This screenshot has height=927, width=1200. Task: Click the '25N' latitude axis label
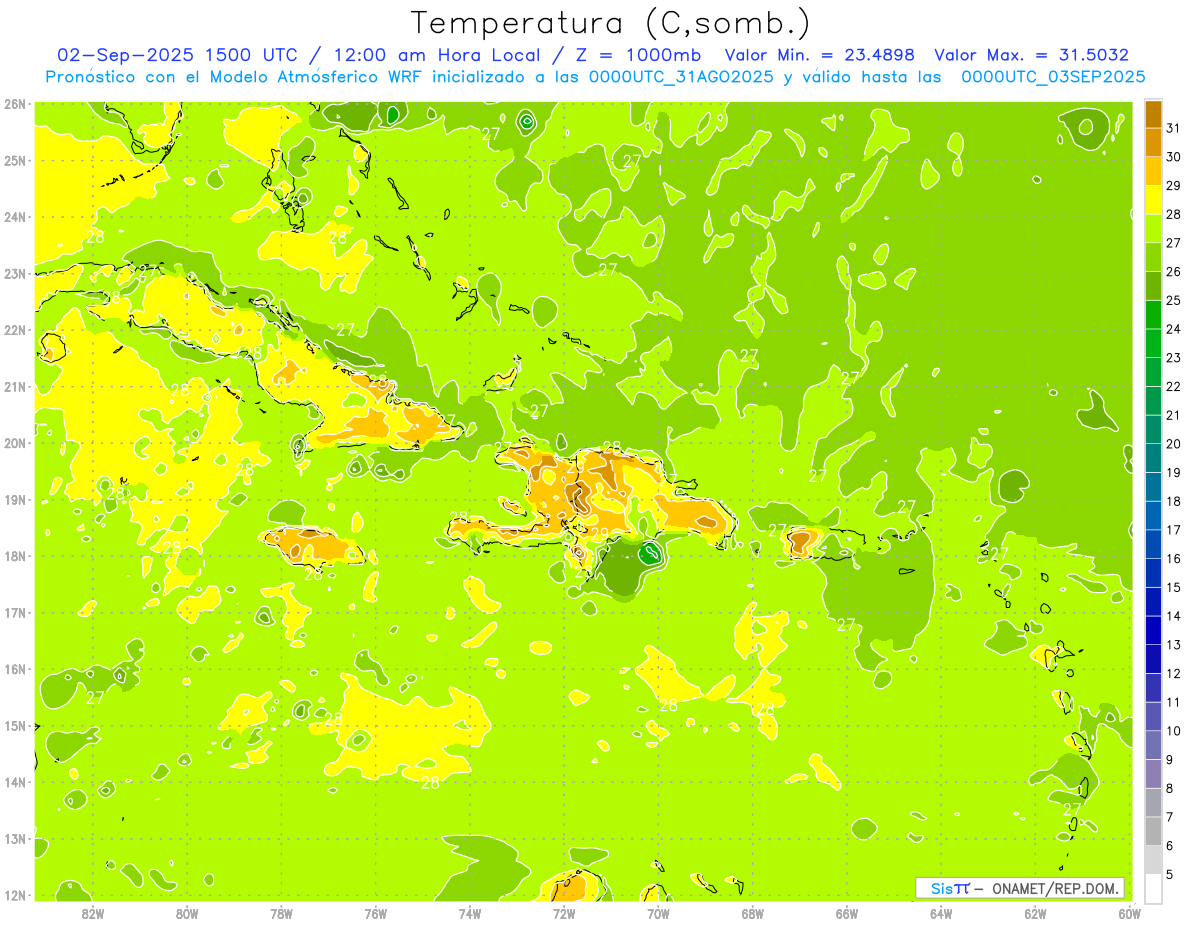pos(16,160)
